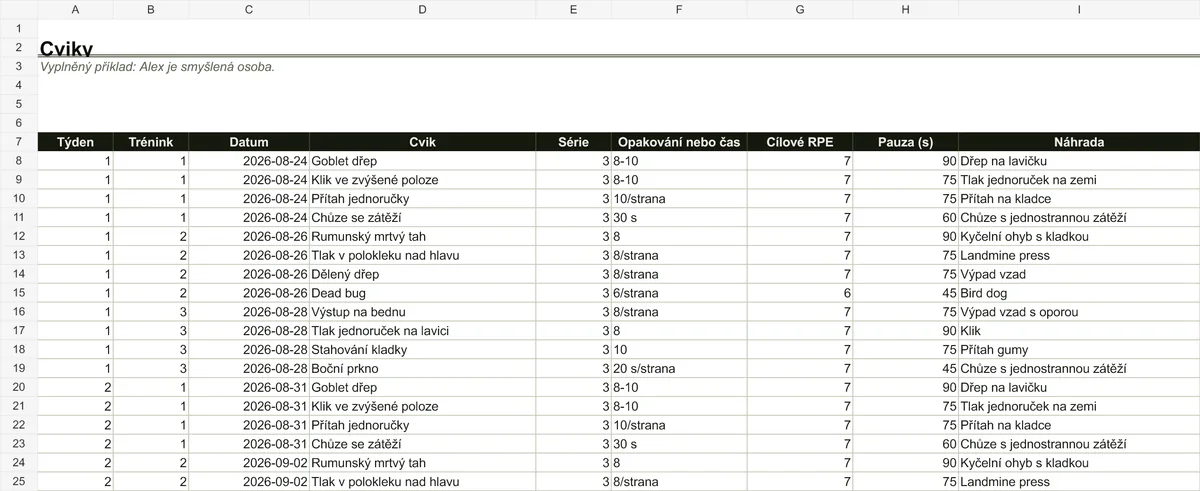Image resolution: width=1200 pixels, height=491 pixels.
Task: Select column F header
Action: (679, 9)
